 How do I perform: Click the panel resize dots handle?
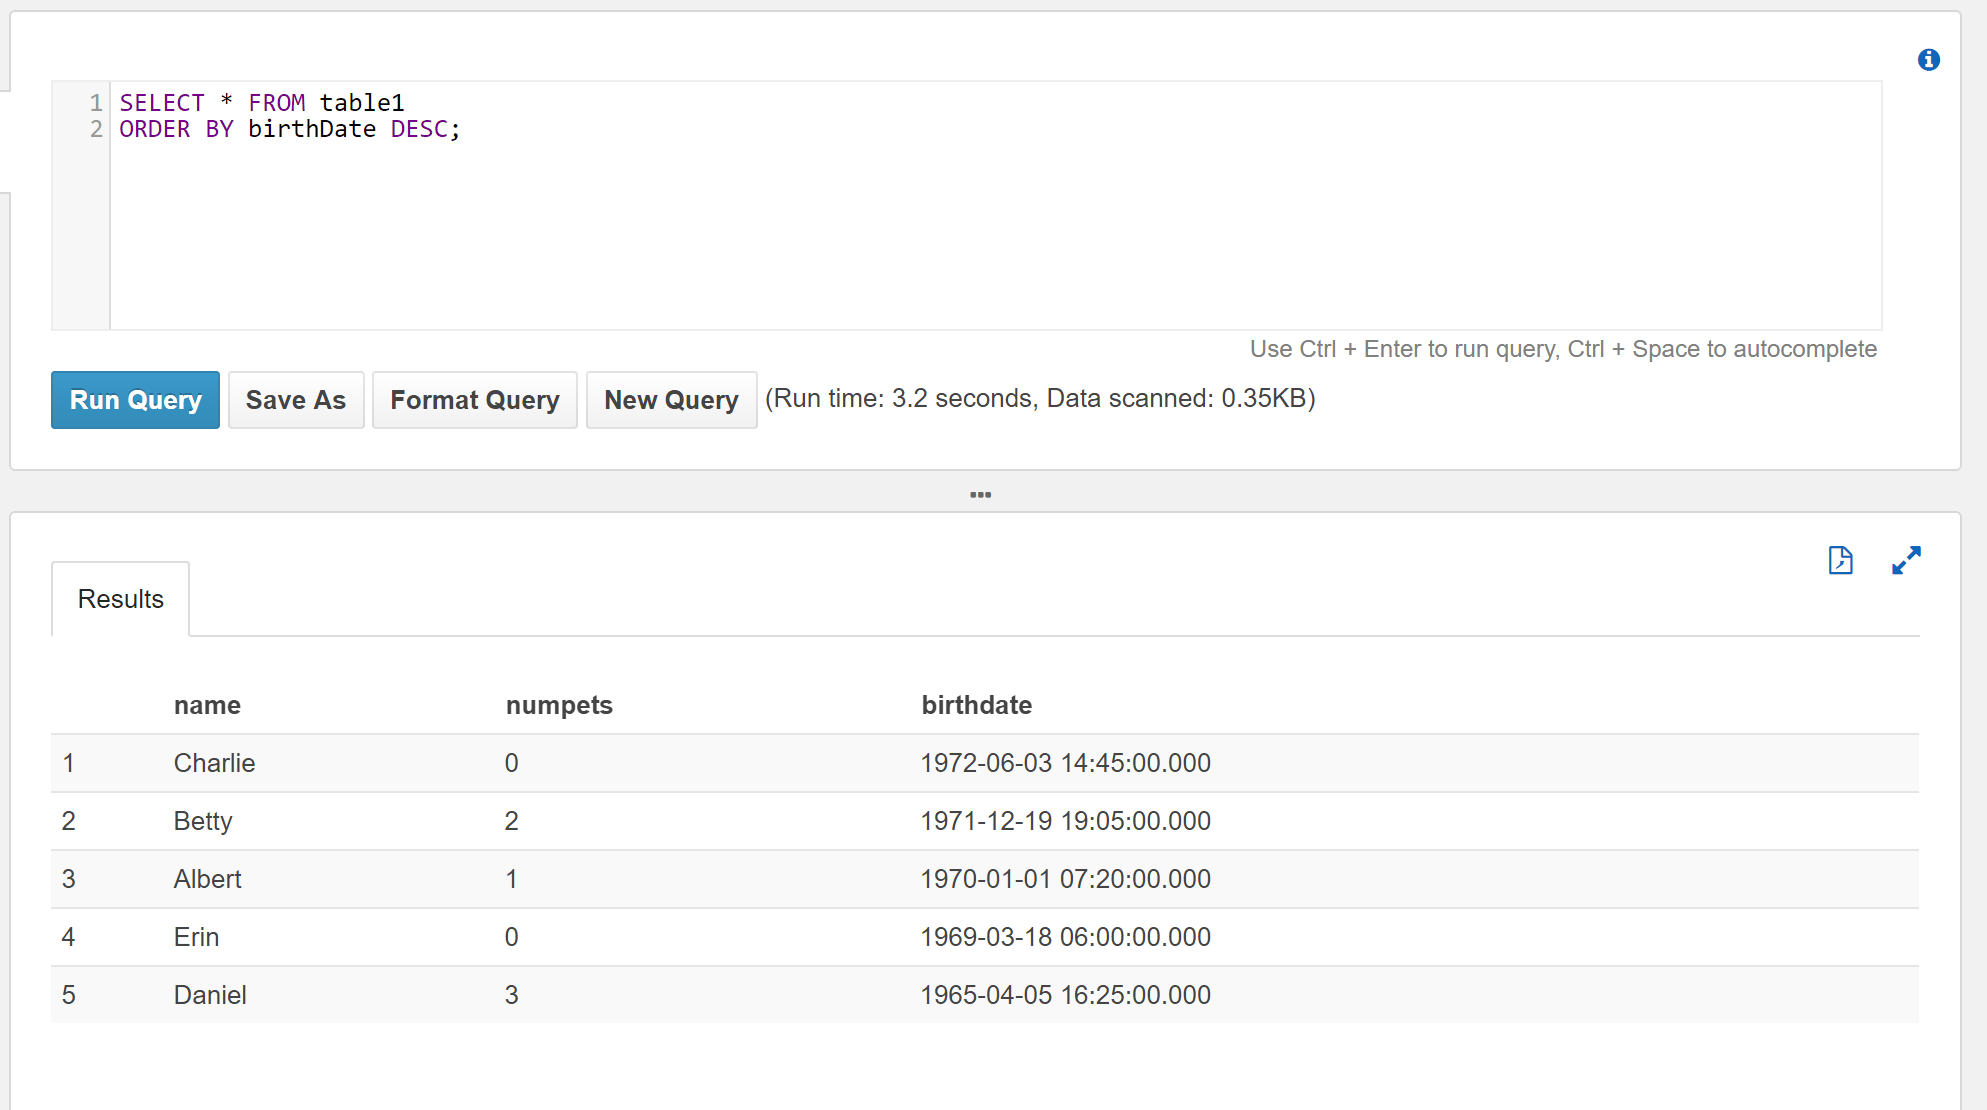click(x=981, y=494)
